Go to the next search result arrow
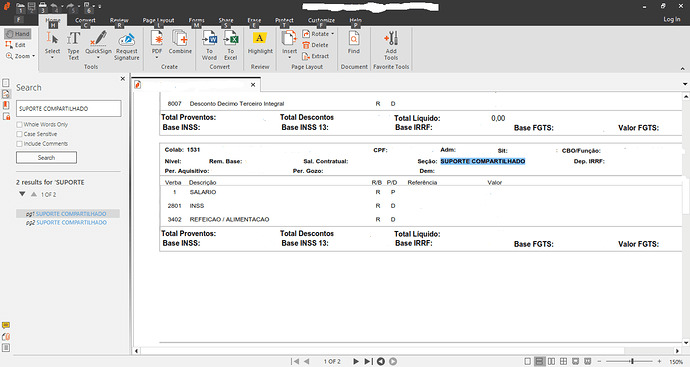The width and height of the screenshot is (690, 367). [22, 194]
